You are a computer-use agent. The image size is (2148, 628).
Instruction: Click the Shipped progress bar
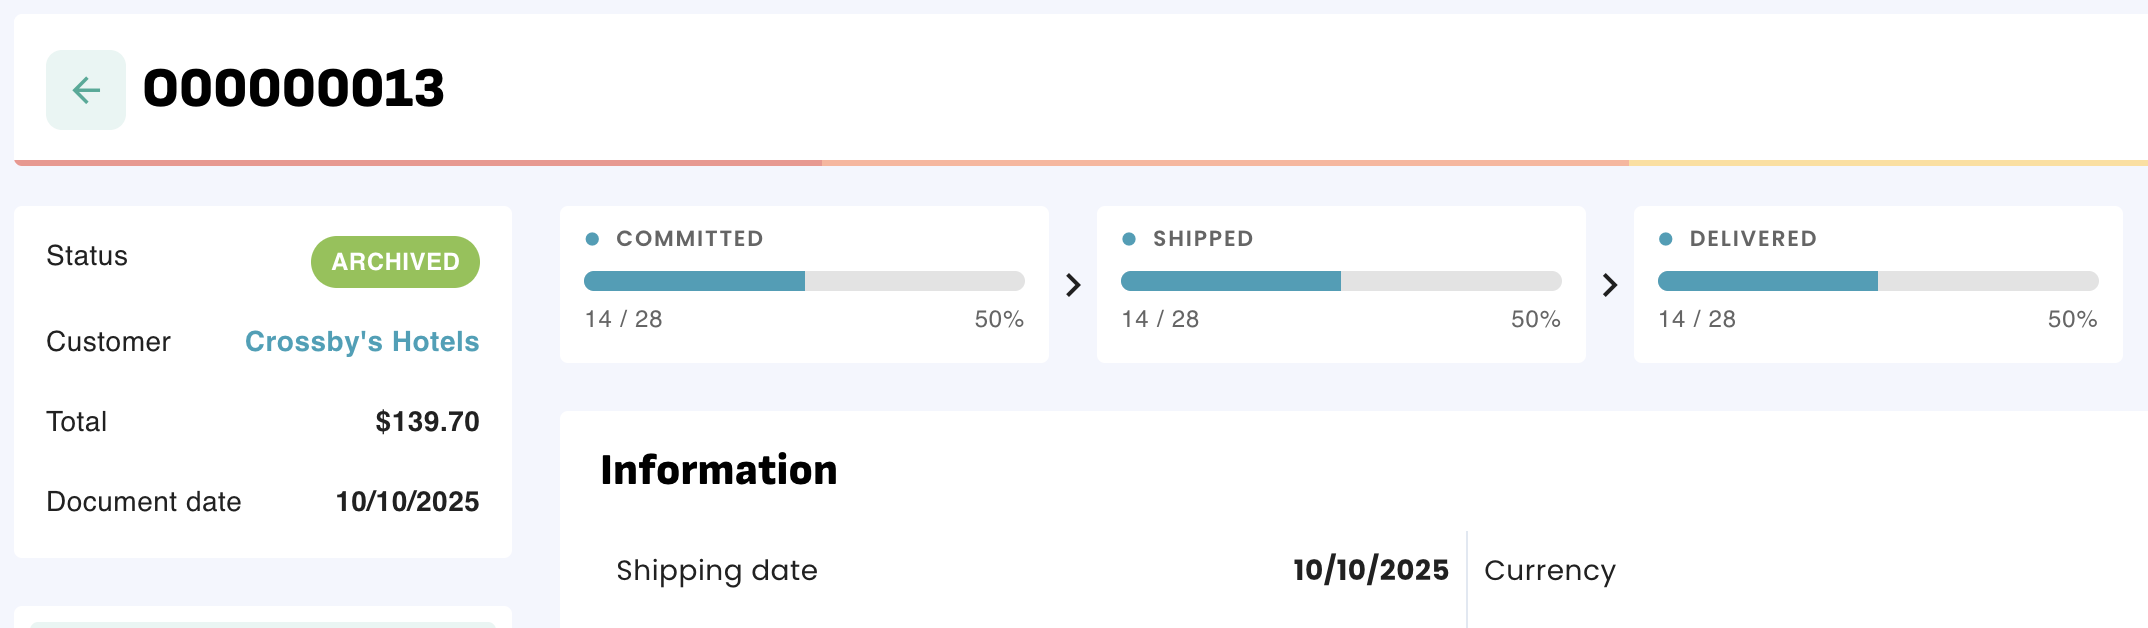[x=1341, y=281]
